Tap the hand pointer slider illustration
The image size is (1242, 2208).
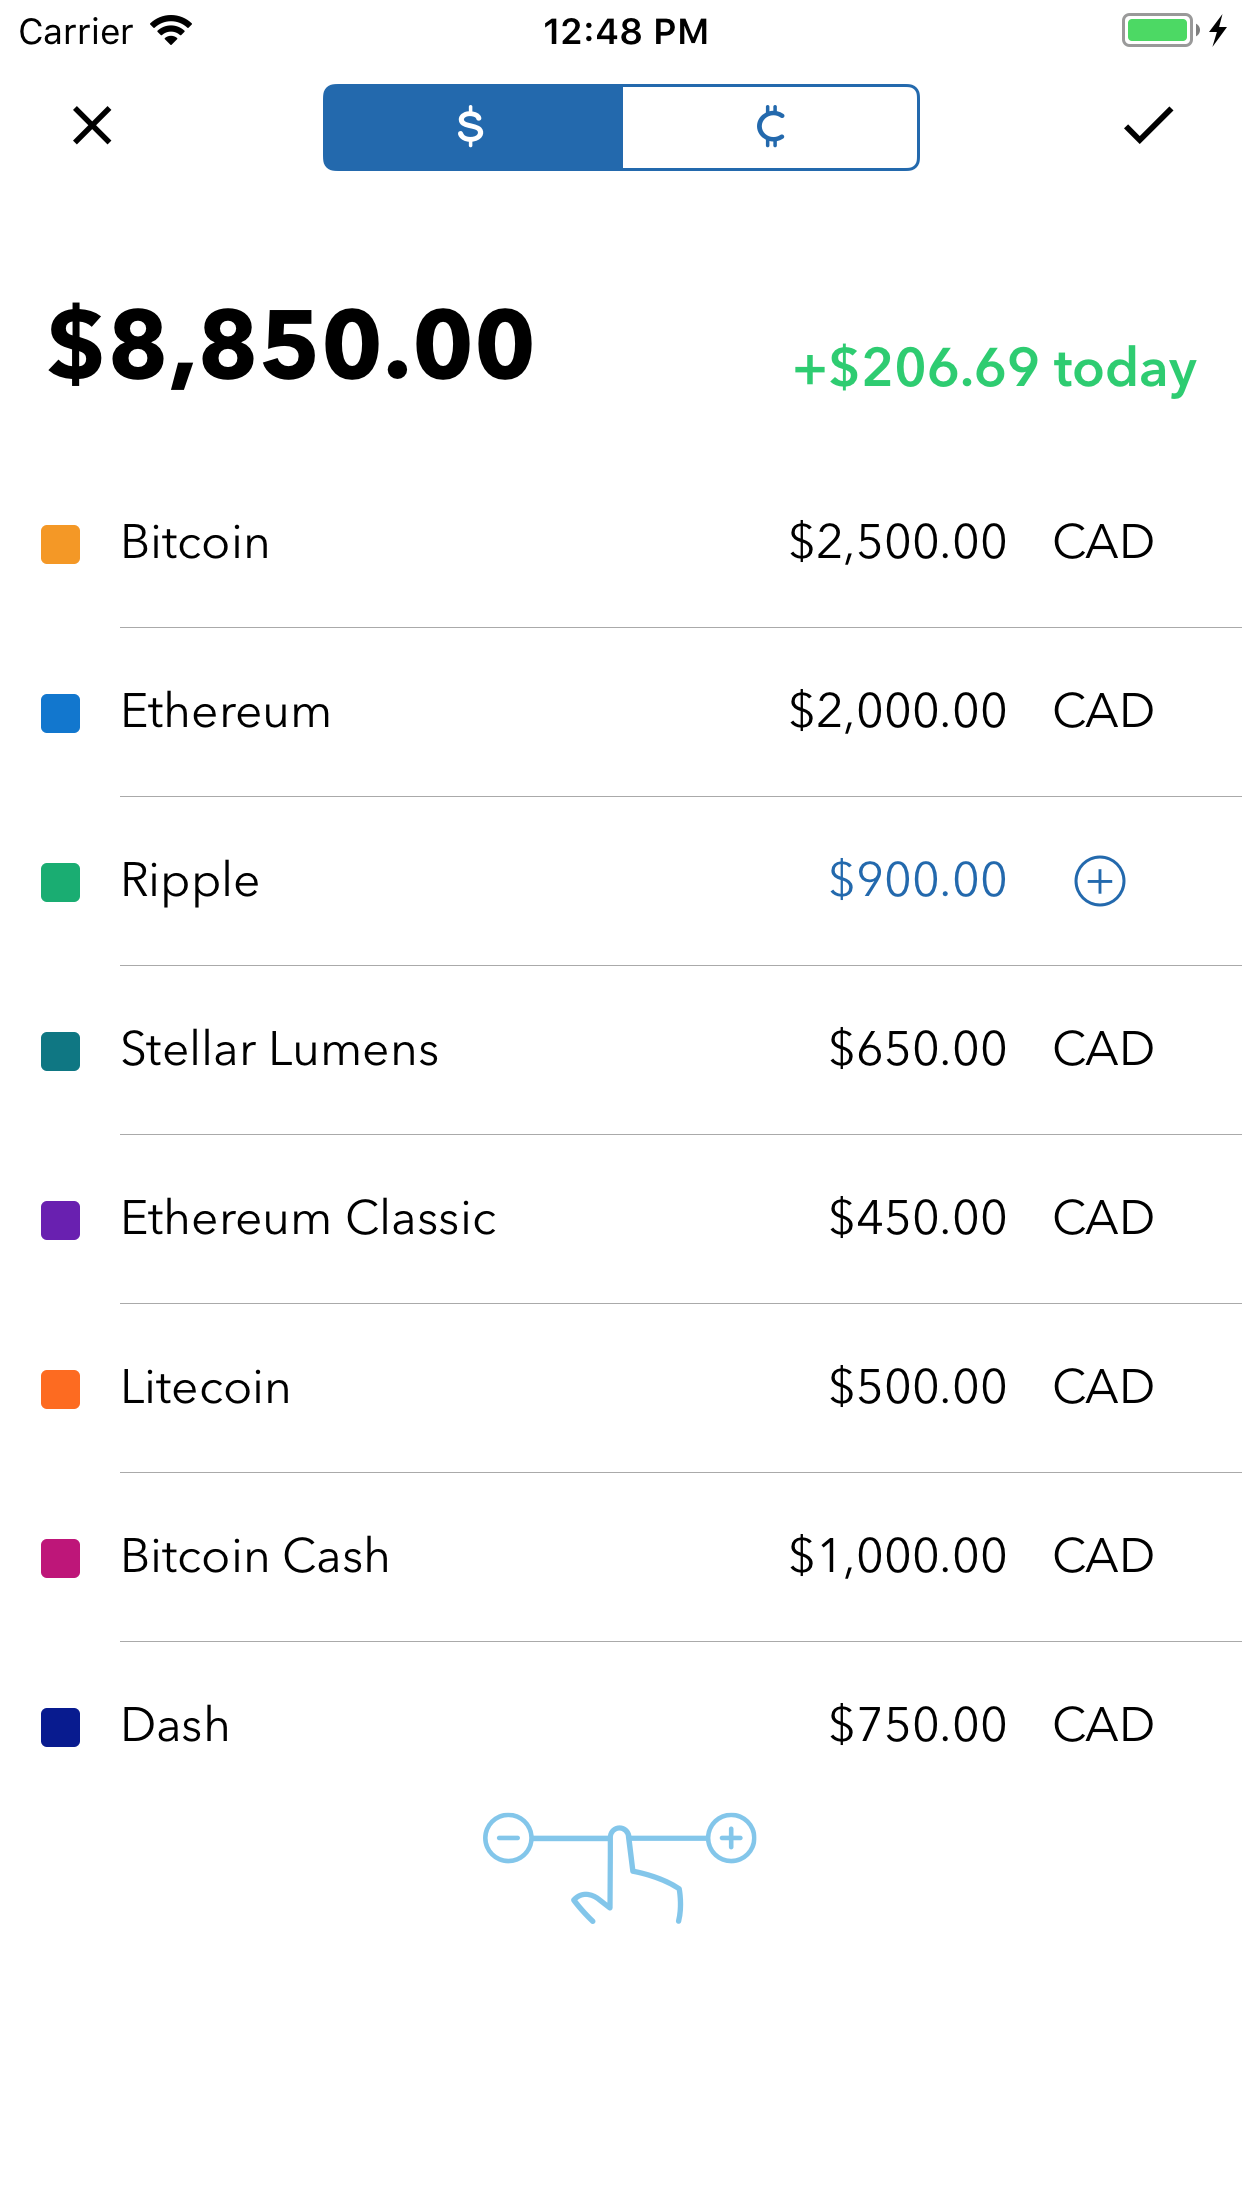(620, 1868)
